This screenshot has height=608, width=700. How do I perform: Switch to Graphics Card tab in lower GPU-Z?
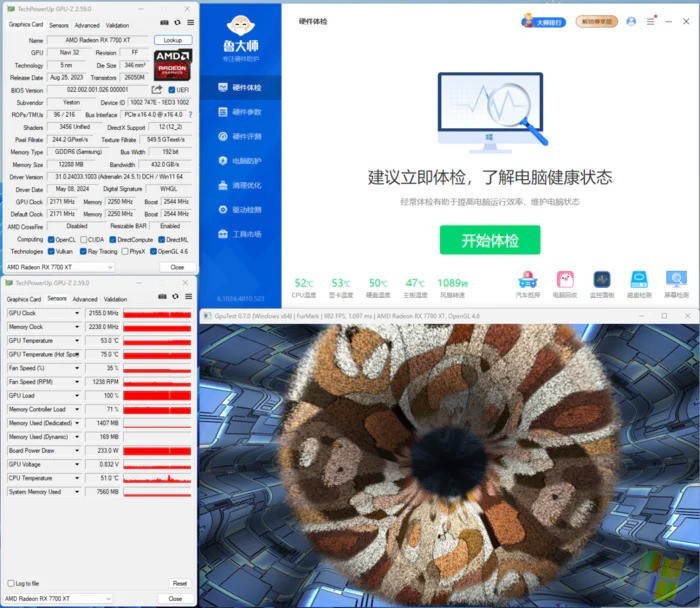pos(24,299)
